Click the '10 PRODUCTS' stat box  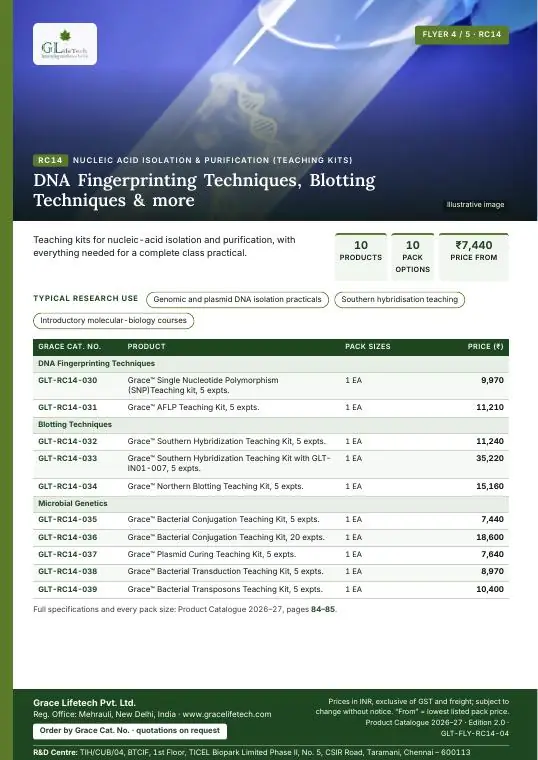(x=361, y=257)
